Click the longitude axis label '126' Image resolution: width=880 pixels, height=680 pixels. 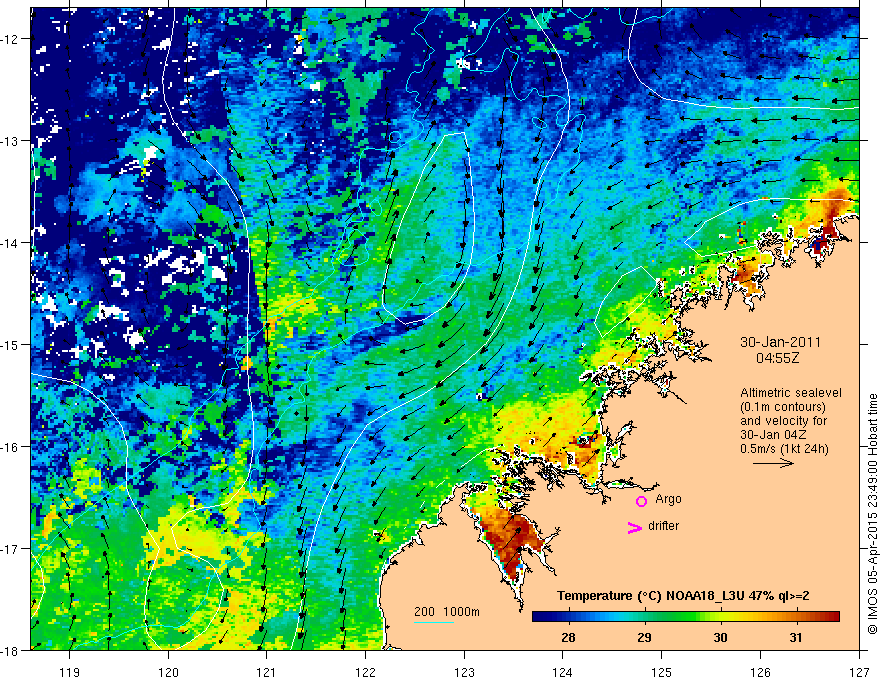(760, 672)
